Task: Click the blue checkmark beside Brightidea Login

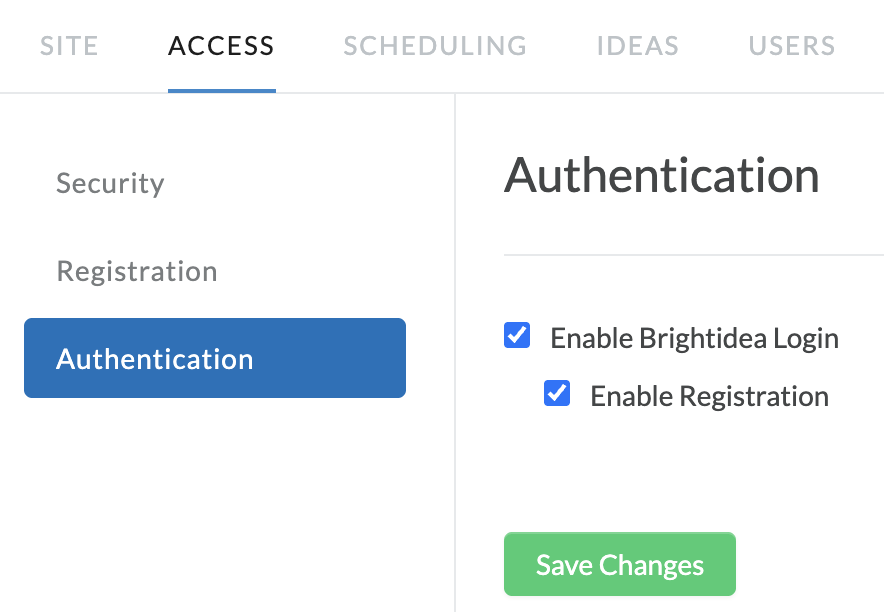Action: 517,335
